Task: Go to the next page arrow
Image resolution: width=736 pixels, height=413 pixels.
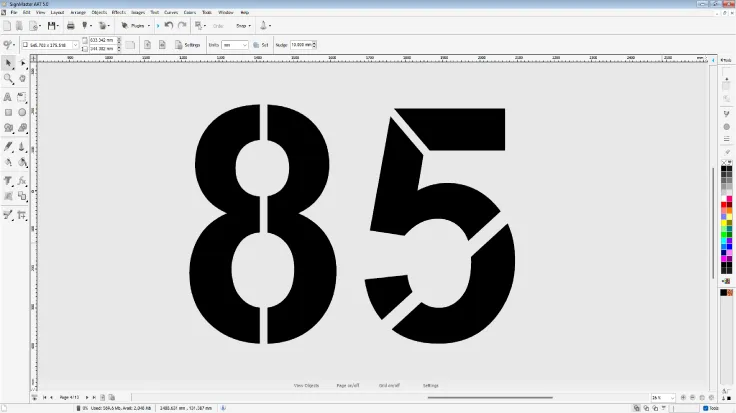Action: tap(87, 398)
